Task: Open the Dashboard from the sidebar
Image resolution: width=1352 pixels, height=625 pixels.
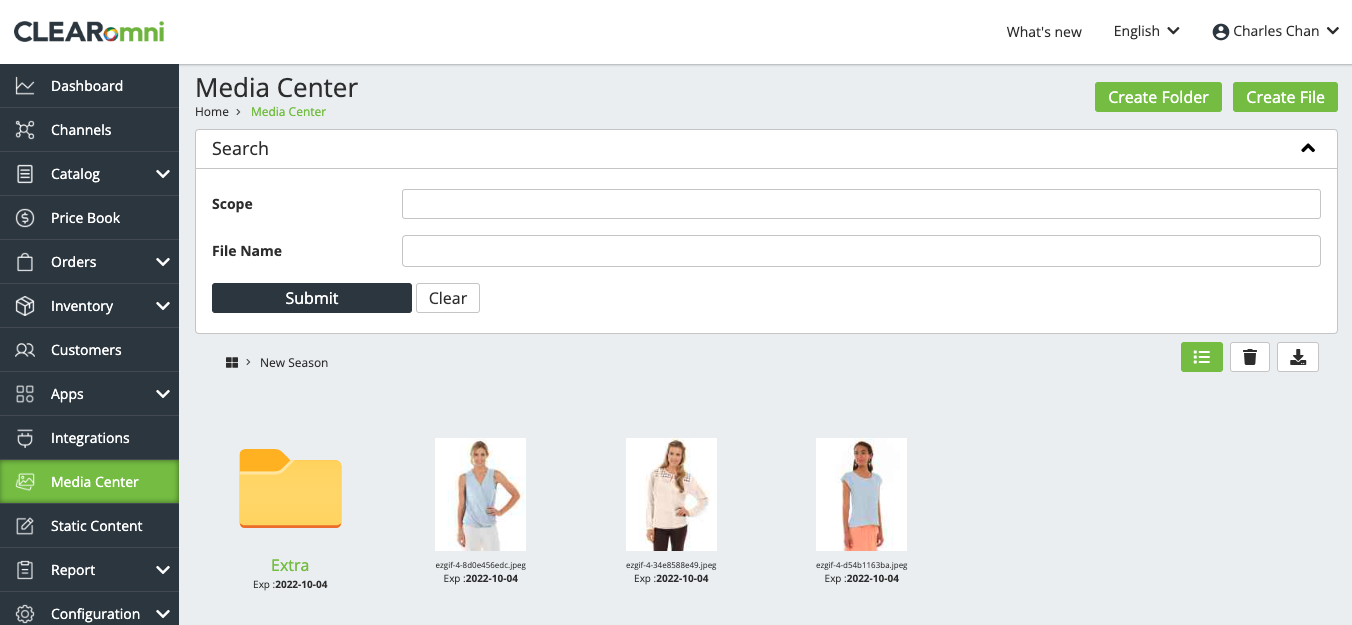Action: [x=87, y=86]
